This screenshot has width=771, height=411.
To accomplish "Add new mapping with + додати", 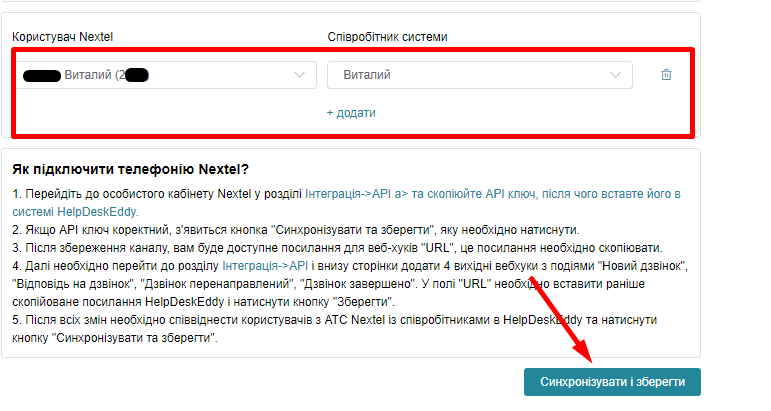I will click(x=351, y=113).
